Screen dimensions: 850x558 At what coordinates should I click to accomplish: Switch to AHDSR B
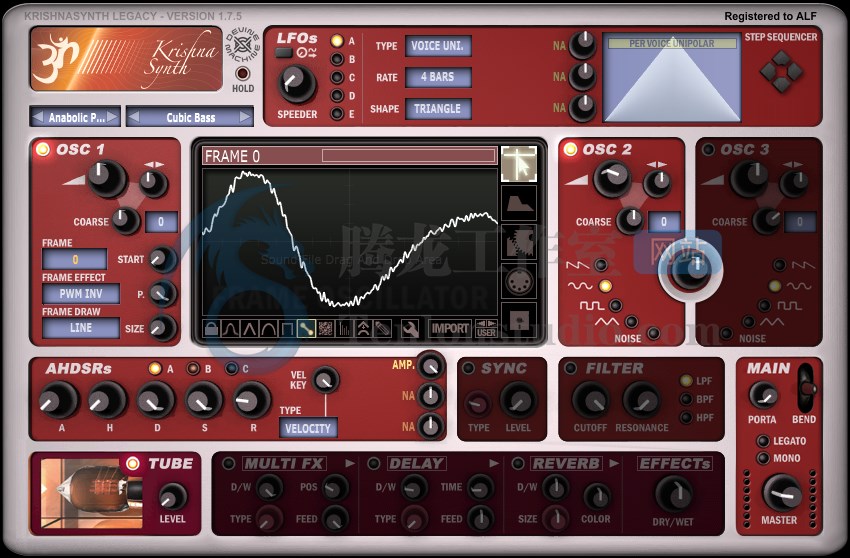[193, 369]
